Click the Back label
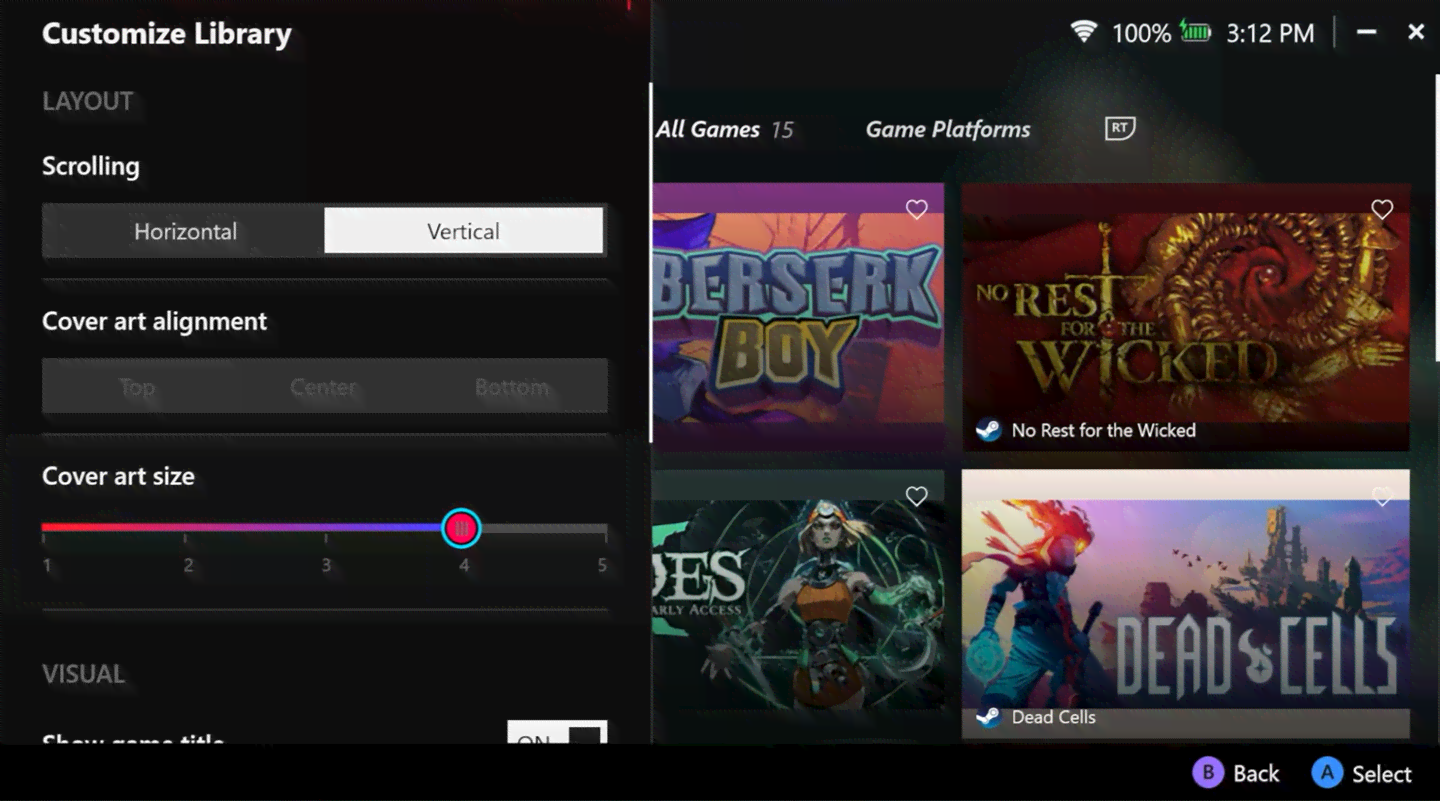 1256,774
